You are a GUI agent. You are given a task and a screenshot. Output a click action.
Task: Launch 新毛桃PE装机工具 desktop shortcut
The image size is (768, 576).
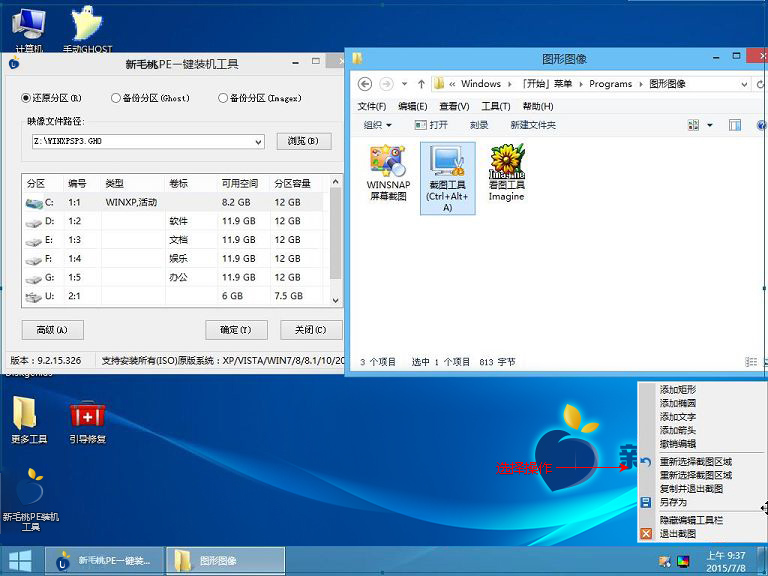tap(30, 500)
